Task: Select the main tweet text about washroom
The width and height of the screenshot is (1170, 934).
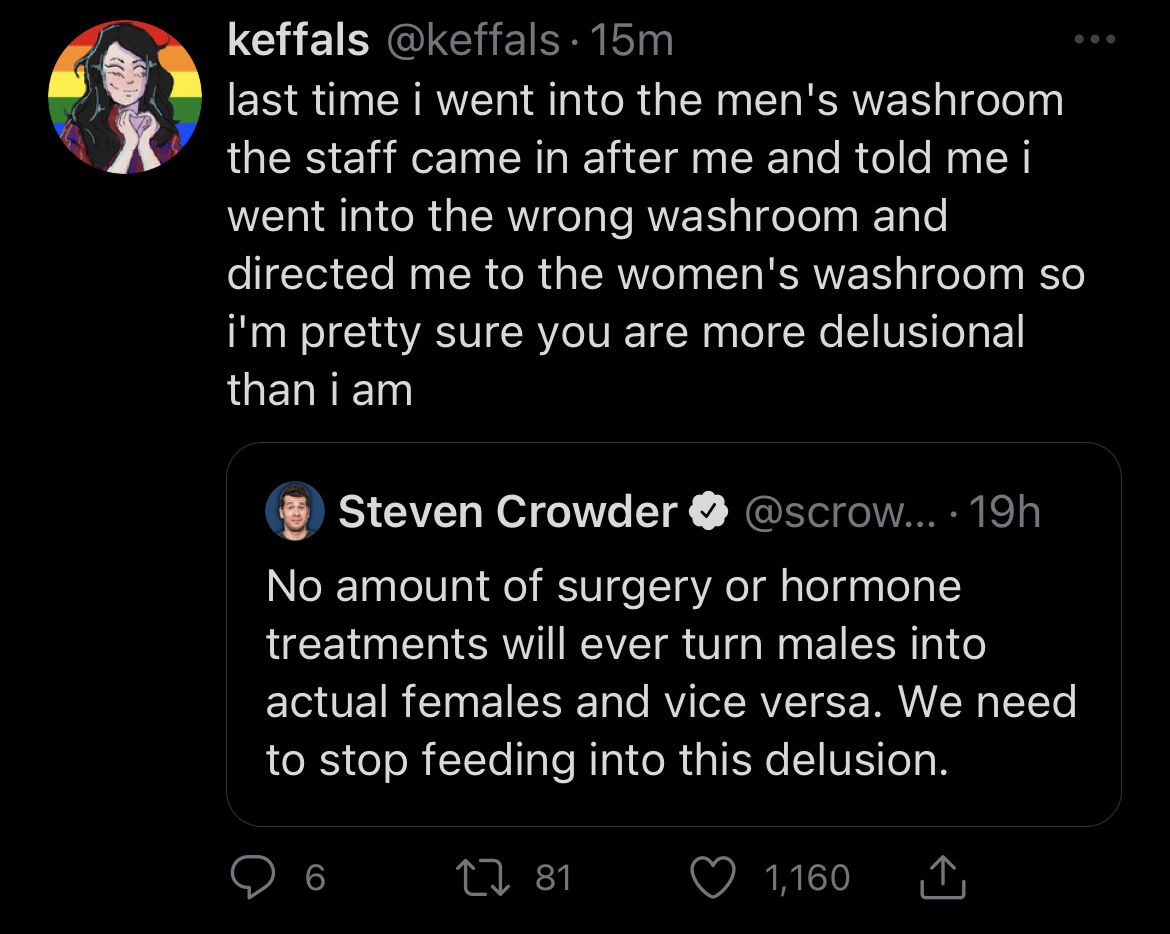Action: (x=656, y=245)
